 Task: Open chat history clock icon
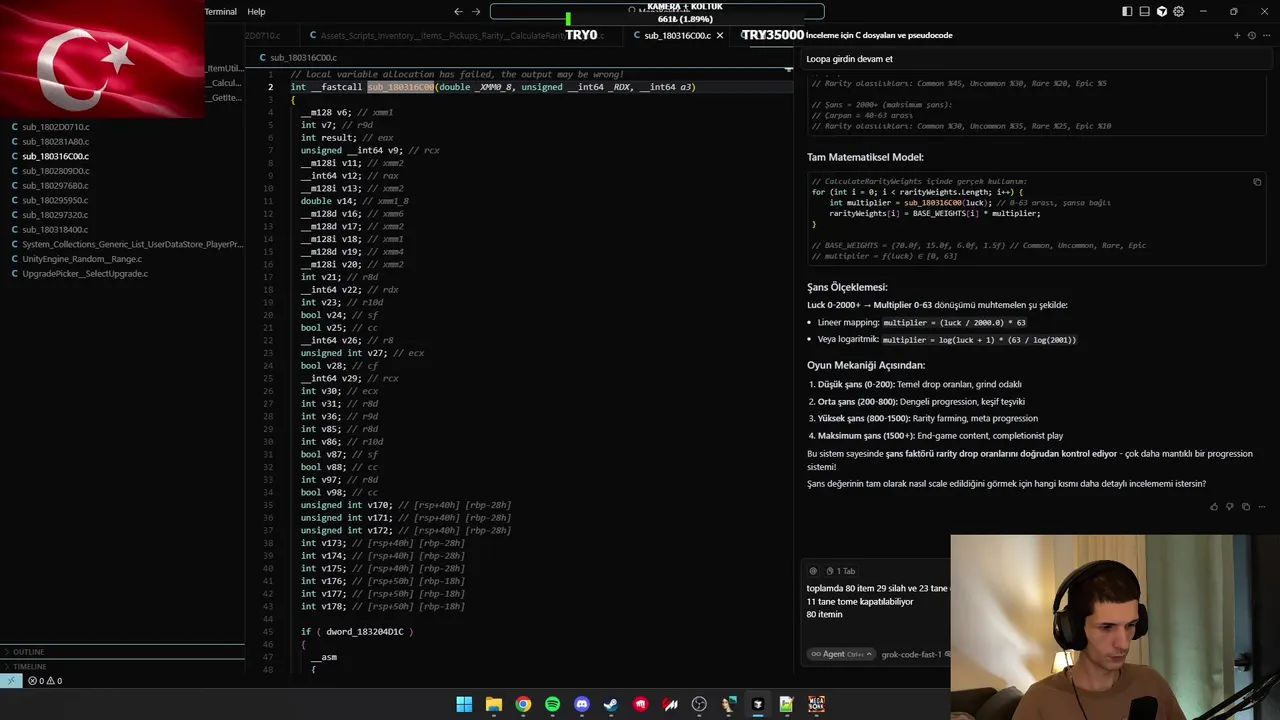[1251, 35]
